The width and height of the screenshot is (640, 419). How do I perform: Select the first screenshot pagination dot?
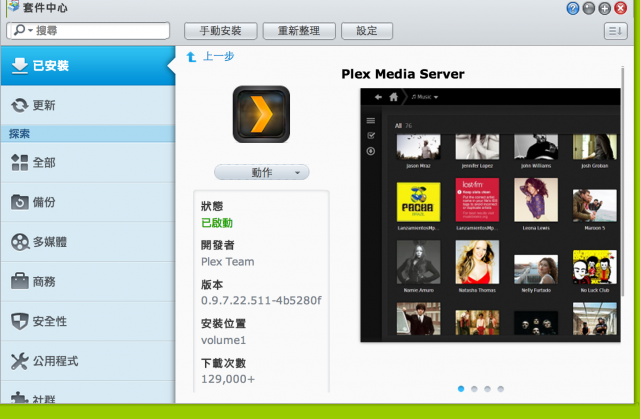pyautogui.click(x=461, y=389)
